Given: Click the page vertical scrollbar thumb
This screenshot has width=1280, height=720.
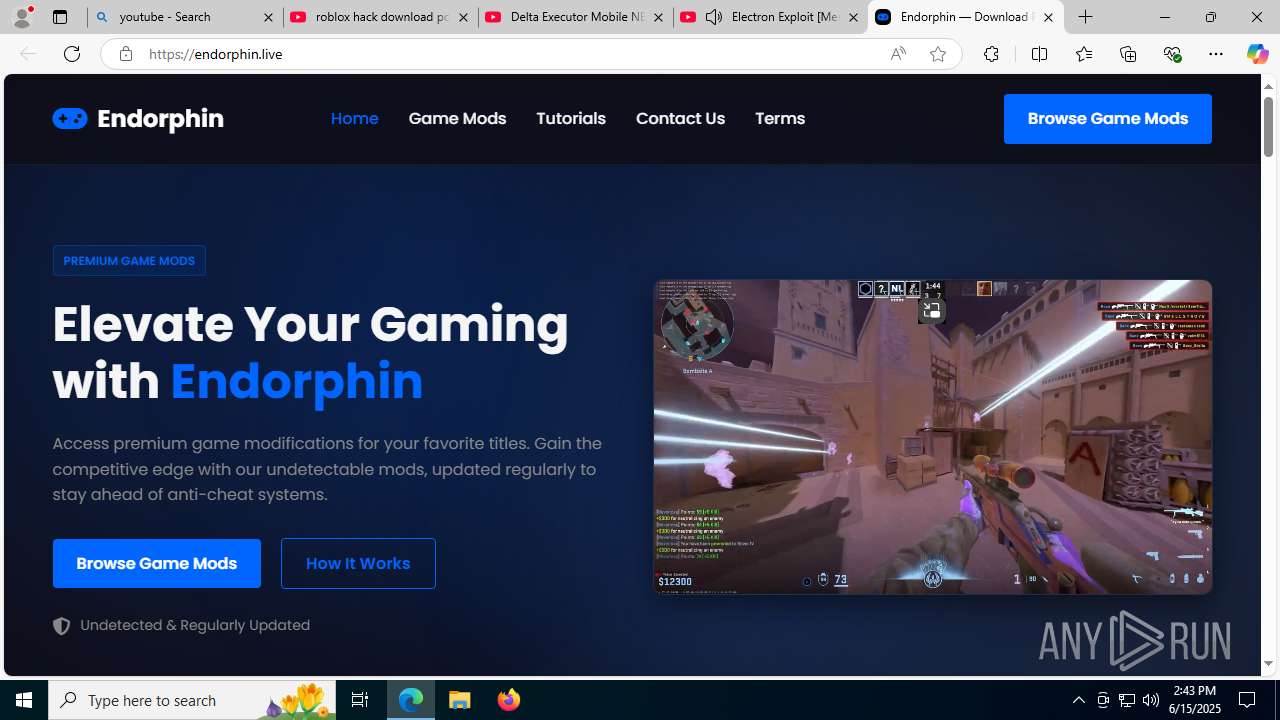Looking at the screenshot, I should (1268, 125).
